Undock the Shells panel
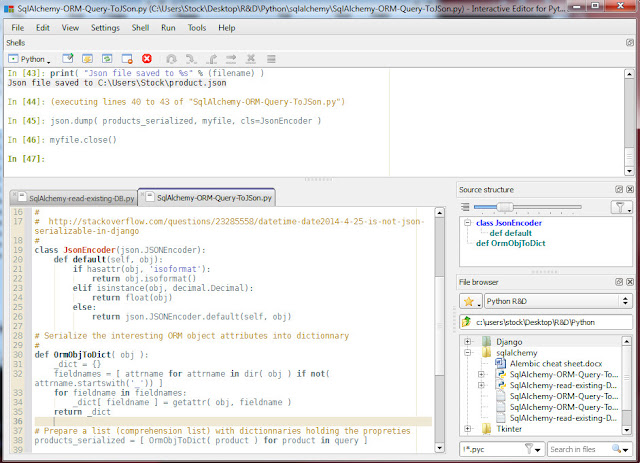 [x=629, y=42]
